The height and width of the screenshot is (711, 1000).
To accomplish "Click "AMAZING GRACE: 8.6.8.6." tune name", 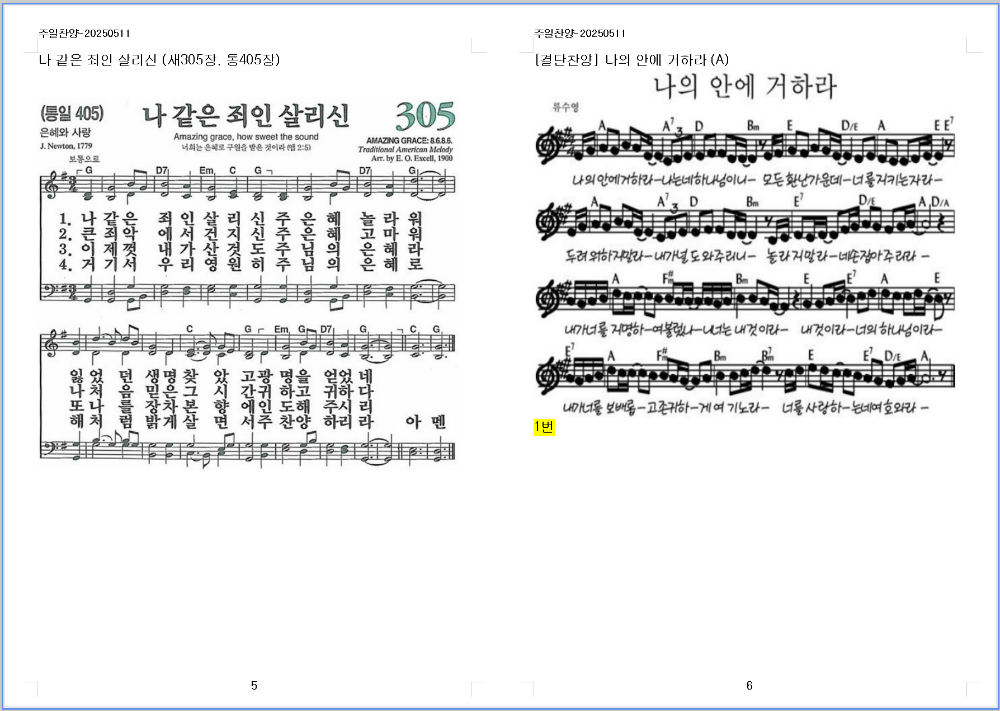I will click(410, 140).
